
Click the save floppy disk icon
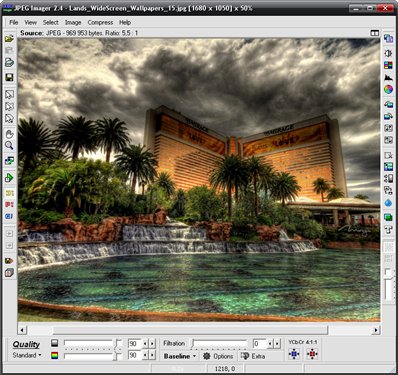tap(9, 77)
